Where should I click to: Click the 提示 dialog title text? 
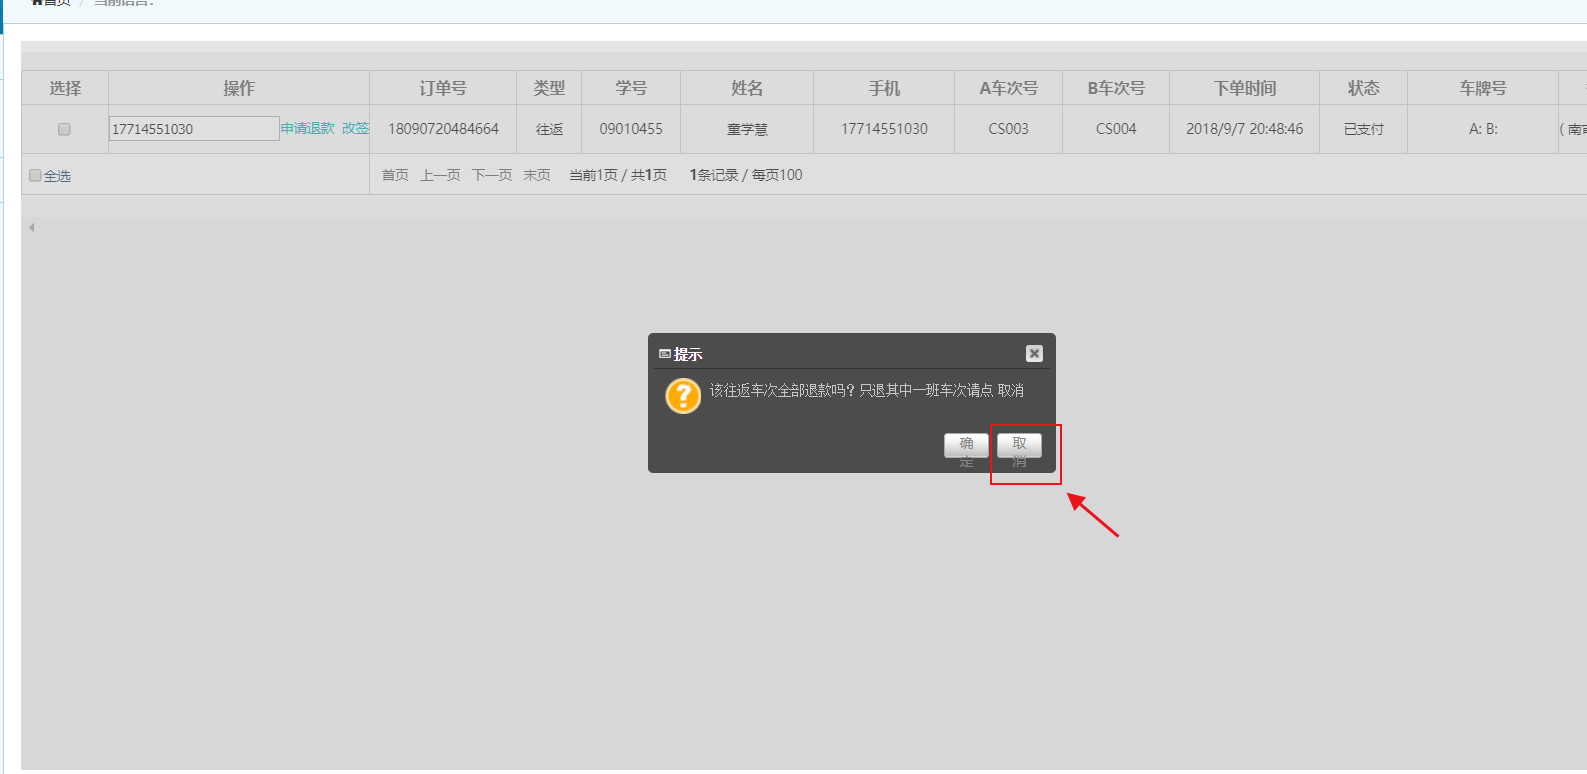pyautogui.click(x=688, y=354)
